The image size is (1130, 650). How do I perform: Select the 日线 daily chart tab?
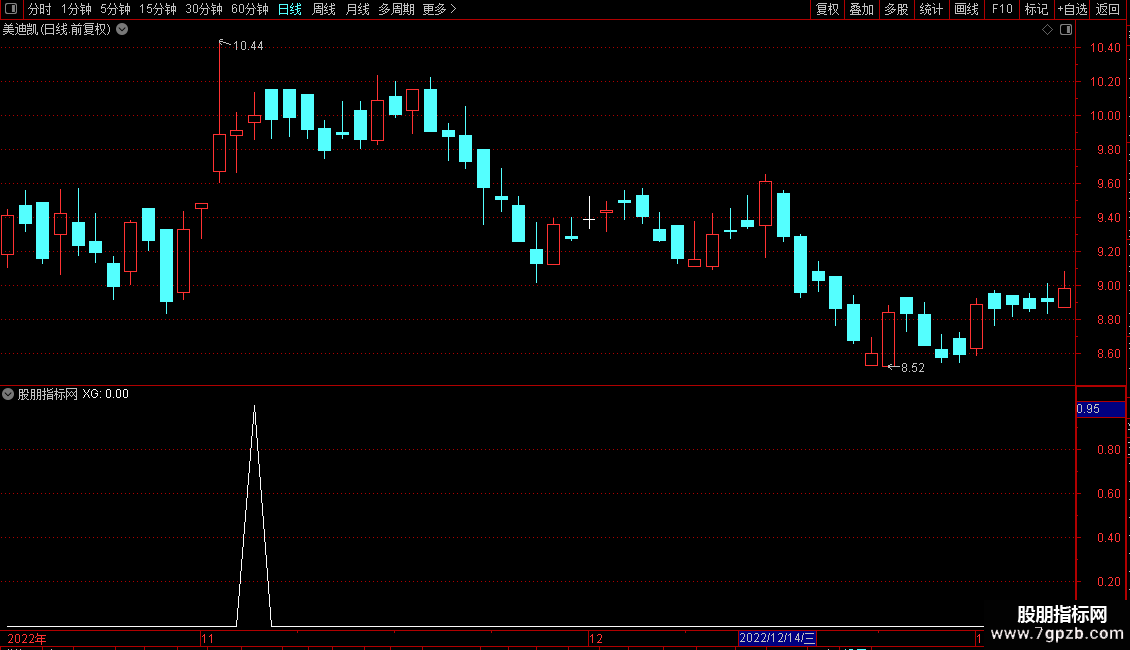tap(290, 9)
